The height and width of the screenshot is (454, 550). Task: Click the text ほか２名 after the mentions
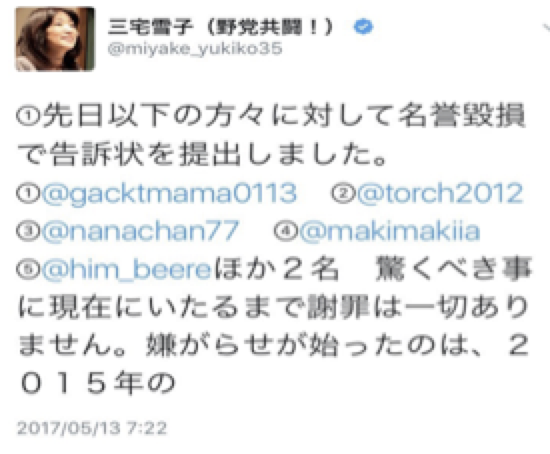[277, 270]
